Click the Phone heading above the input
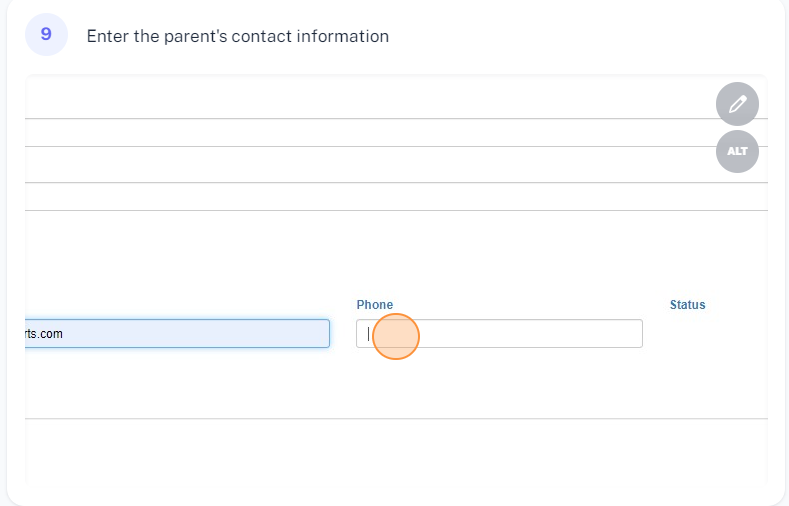 click(375, 305)
